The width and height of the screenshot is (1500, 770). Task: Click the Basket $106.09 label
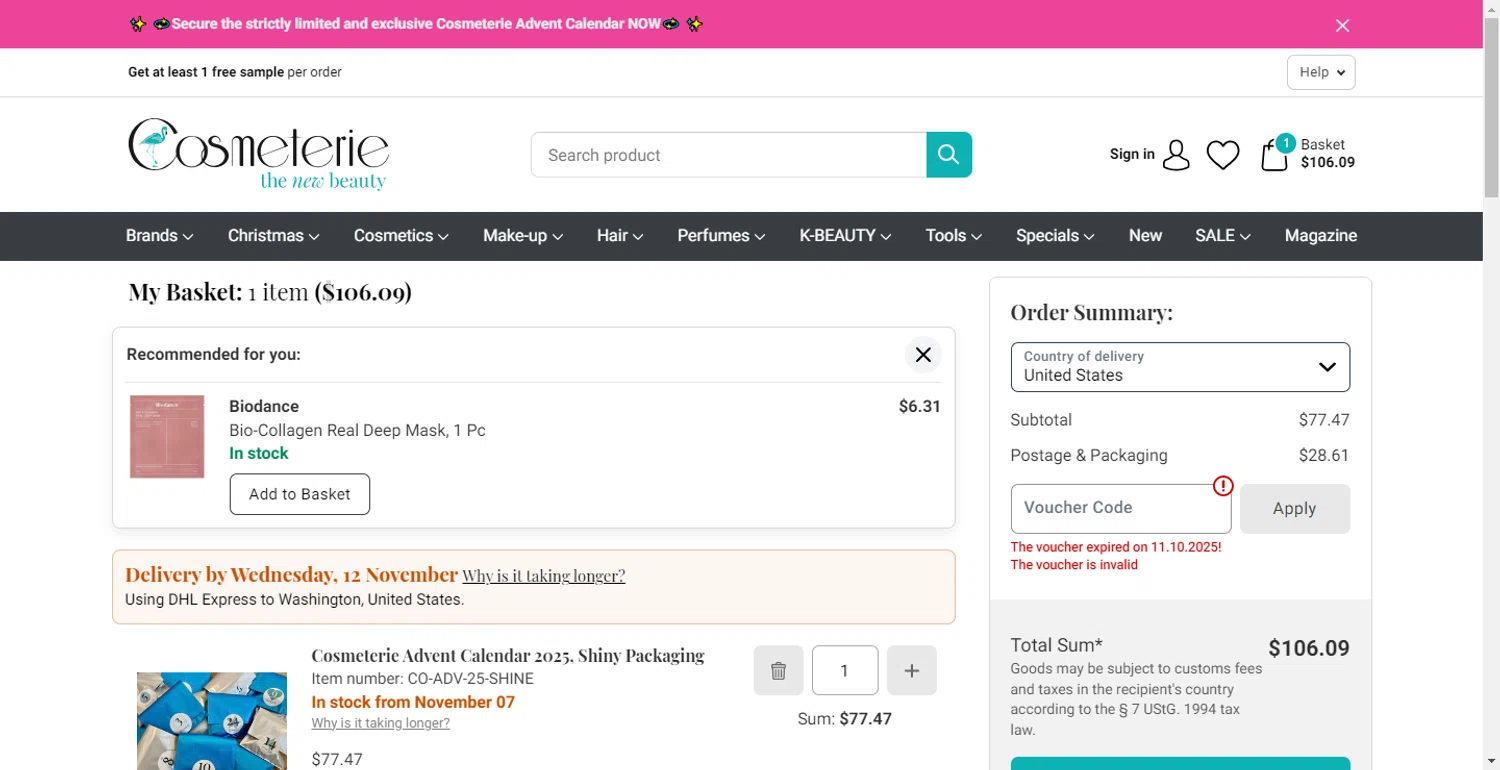pyautogui.click(x=1327, y=154)
